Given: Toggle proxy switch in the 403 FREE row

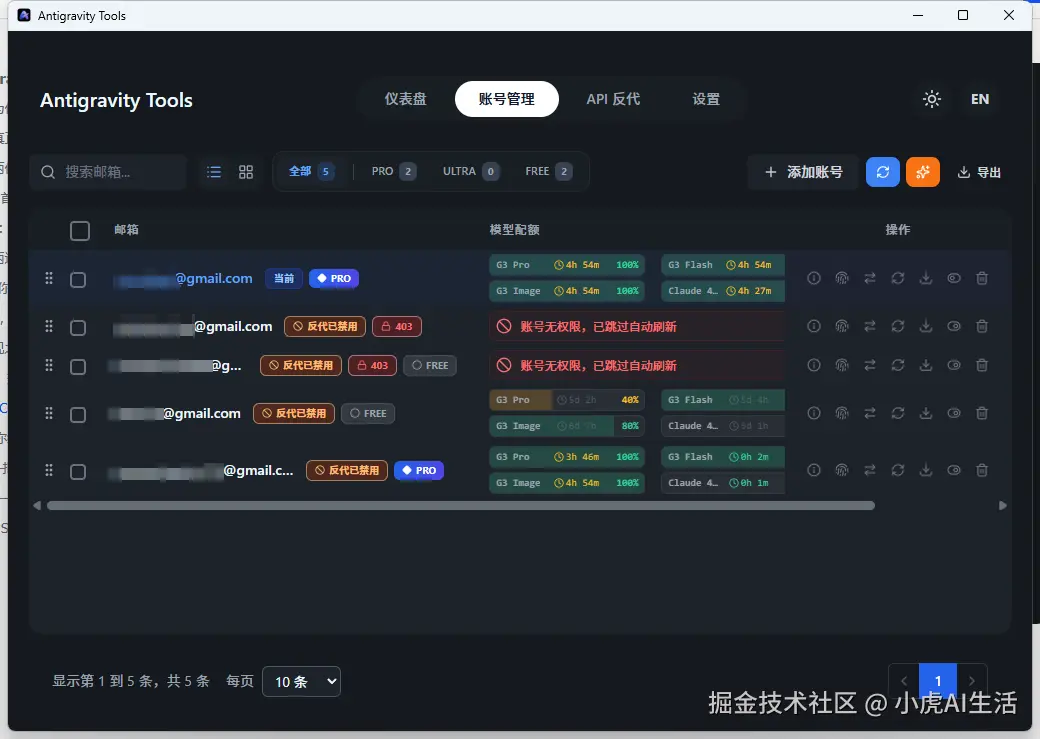Looking at the screenshot, I should [x=954, y=365].
